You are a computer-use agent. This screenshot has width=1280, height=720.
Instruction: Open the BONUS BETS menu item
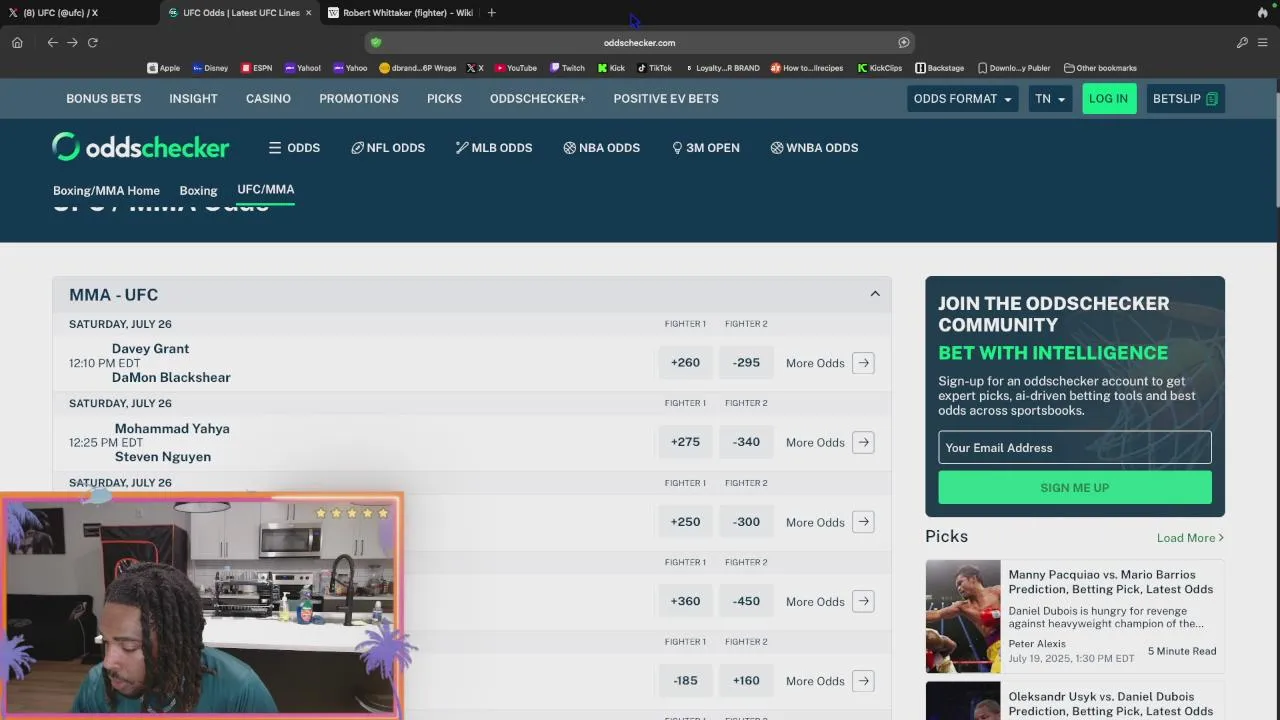(x=103, y=99)
